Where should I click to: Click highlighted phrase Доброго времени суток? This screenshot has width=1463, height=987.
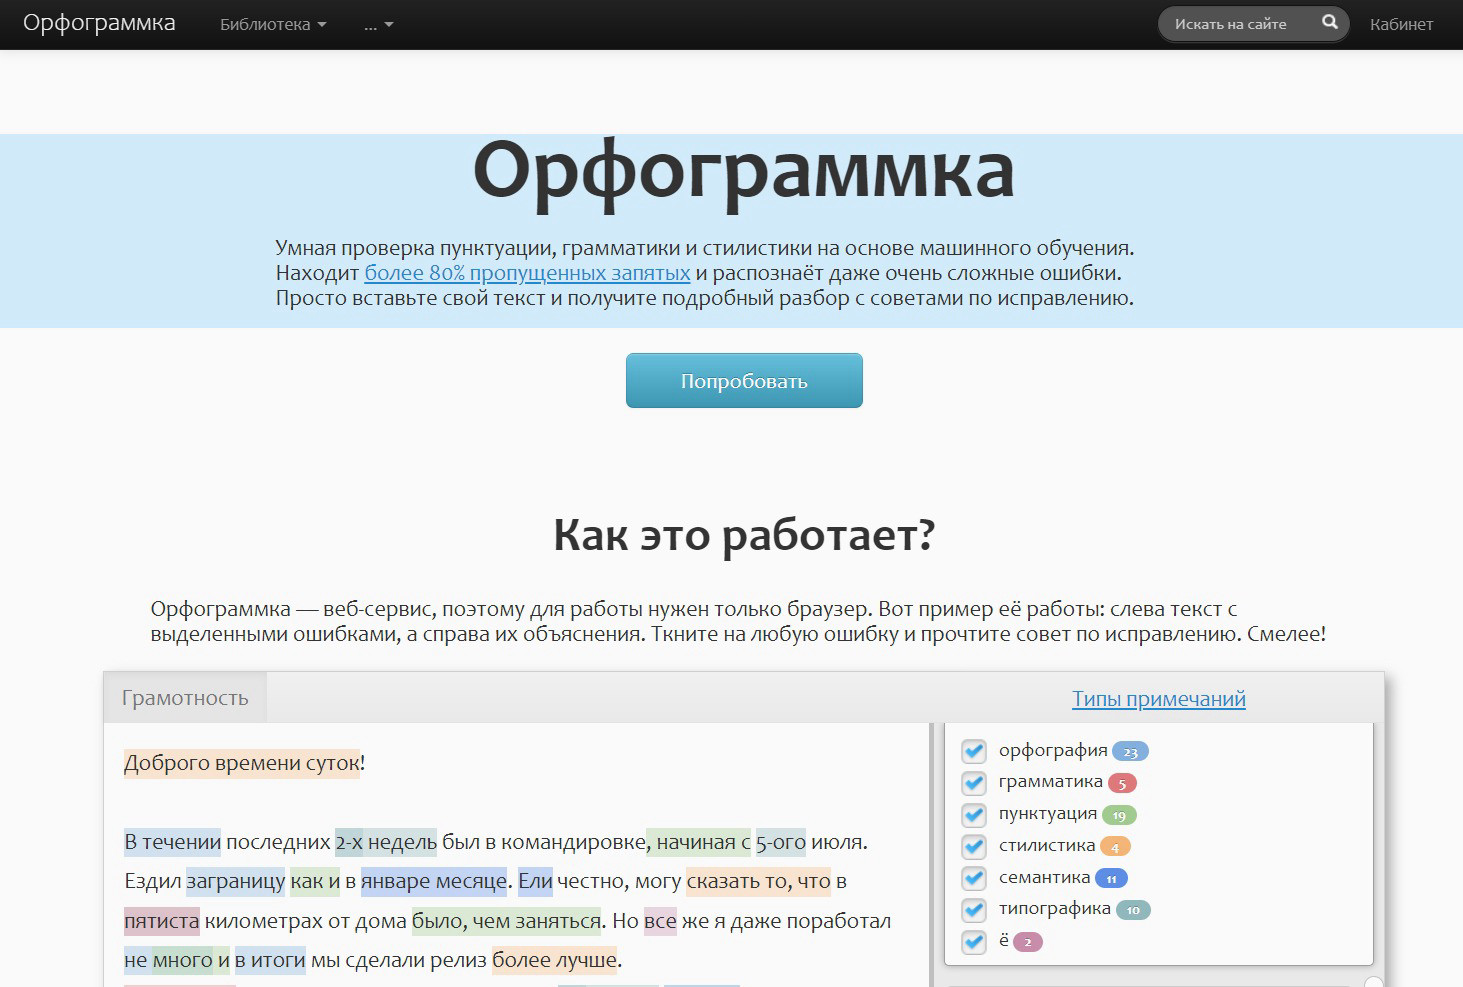tap(241, 763)
